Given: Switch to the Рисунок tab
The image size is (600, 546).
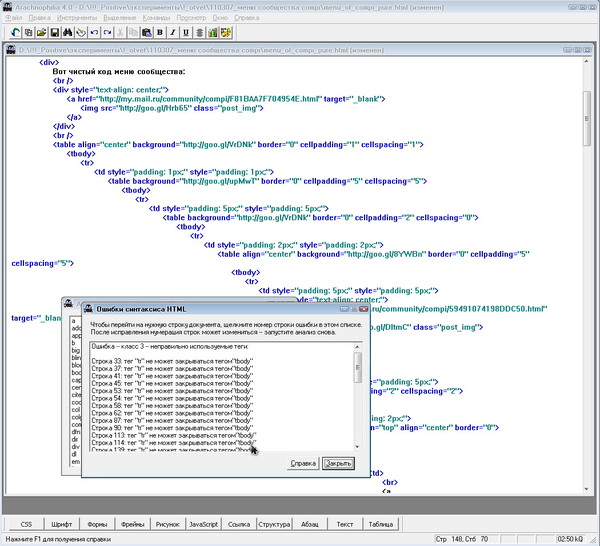Looking at the screenshot, I should (168, 524).
